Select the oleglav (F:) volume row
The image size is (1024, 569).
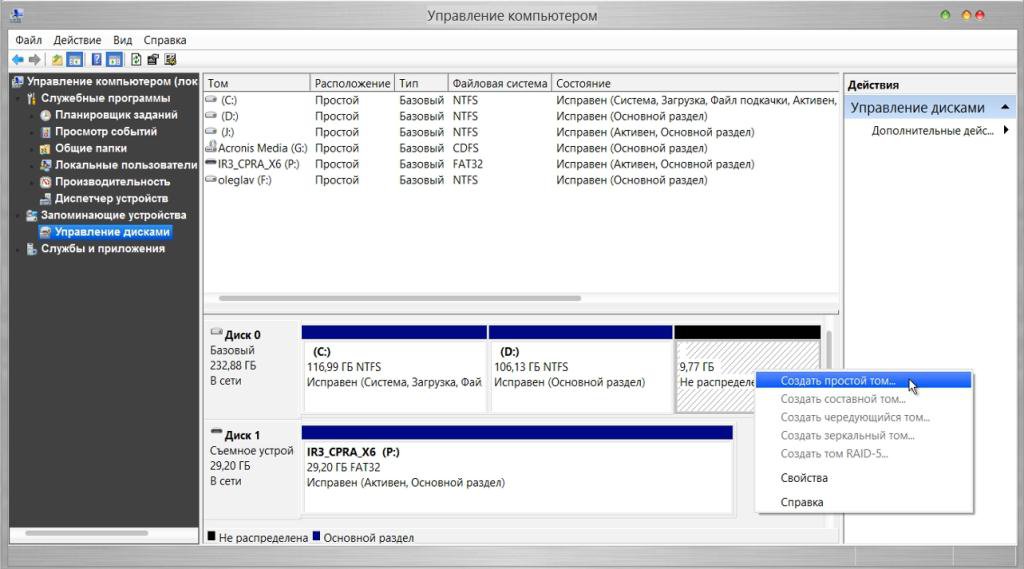(x=520, y=180)
